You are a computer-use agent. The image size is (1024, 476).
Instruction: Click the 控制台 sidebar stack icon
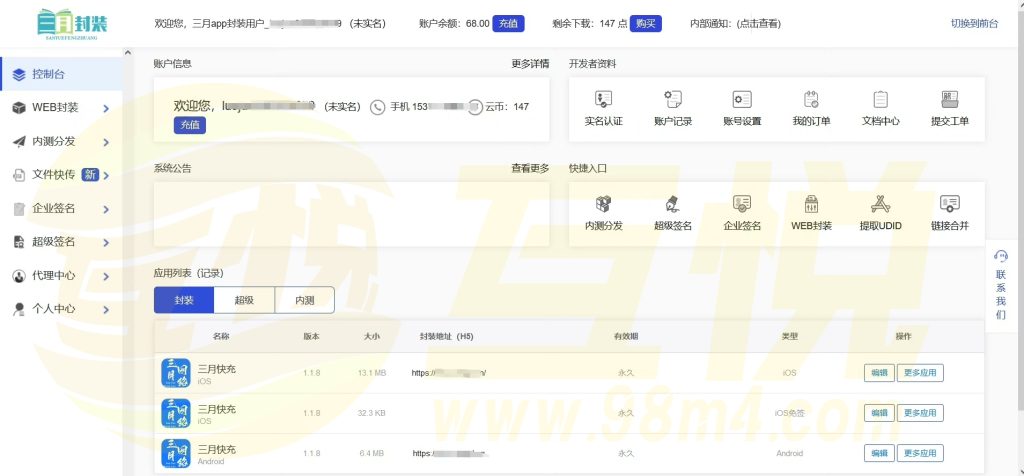[x=19, y=74]
